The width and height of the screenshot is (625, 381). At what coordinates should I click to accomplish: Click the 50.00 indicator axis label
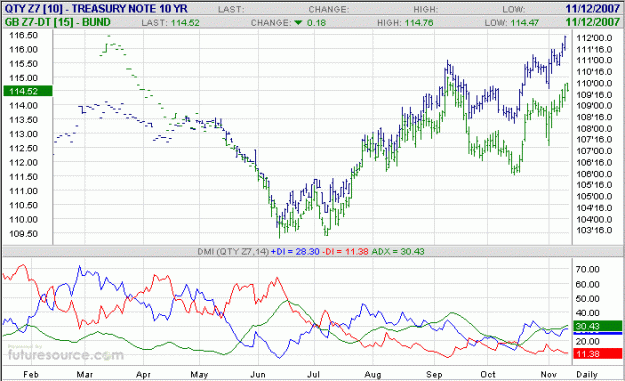click(x=588, y=299)
